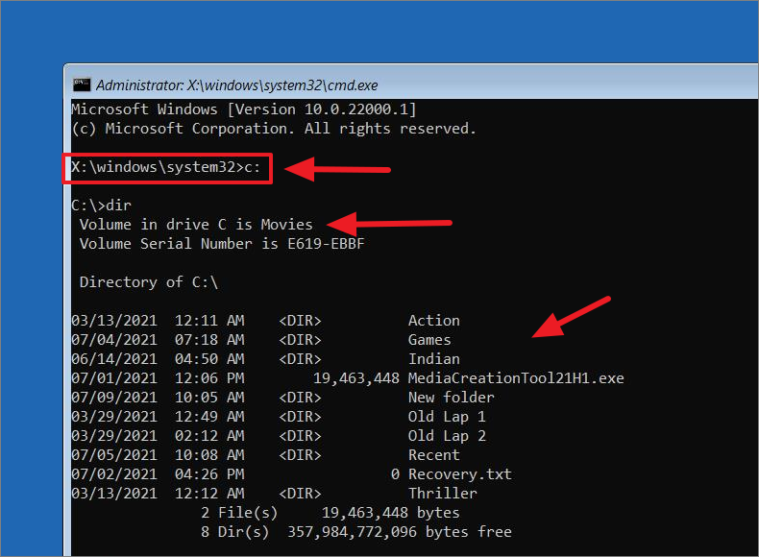Click the C:\>dir command line
This screenshot has height=557, width=759.
pyautogui.click(x=101, y=206)
